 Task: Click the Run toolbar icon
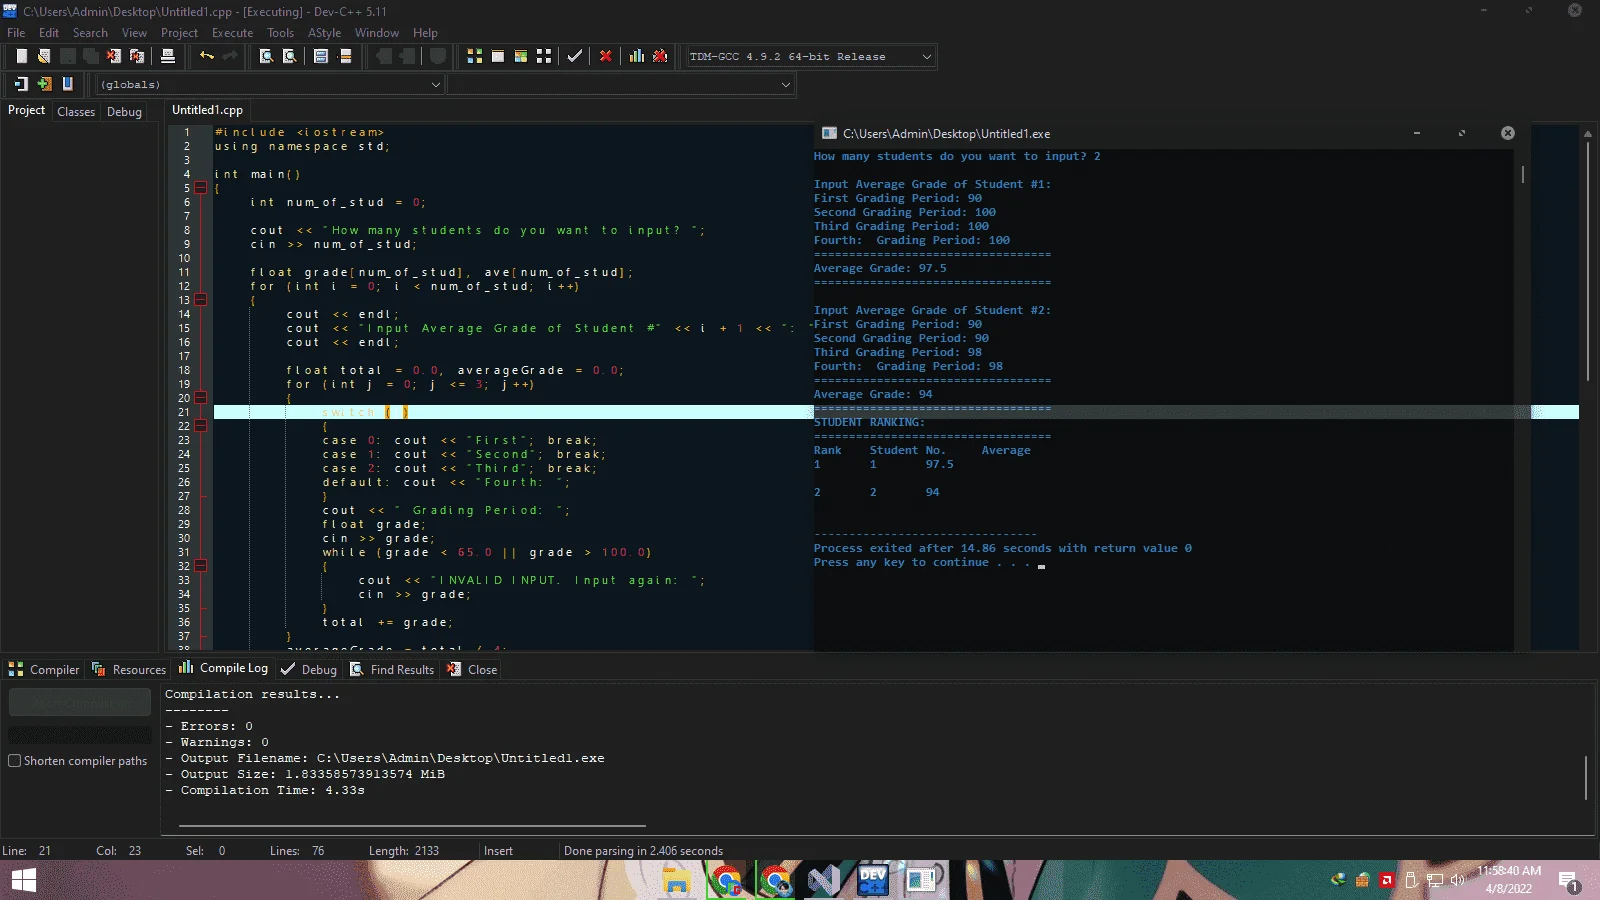coord(498,56)
